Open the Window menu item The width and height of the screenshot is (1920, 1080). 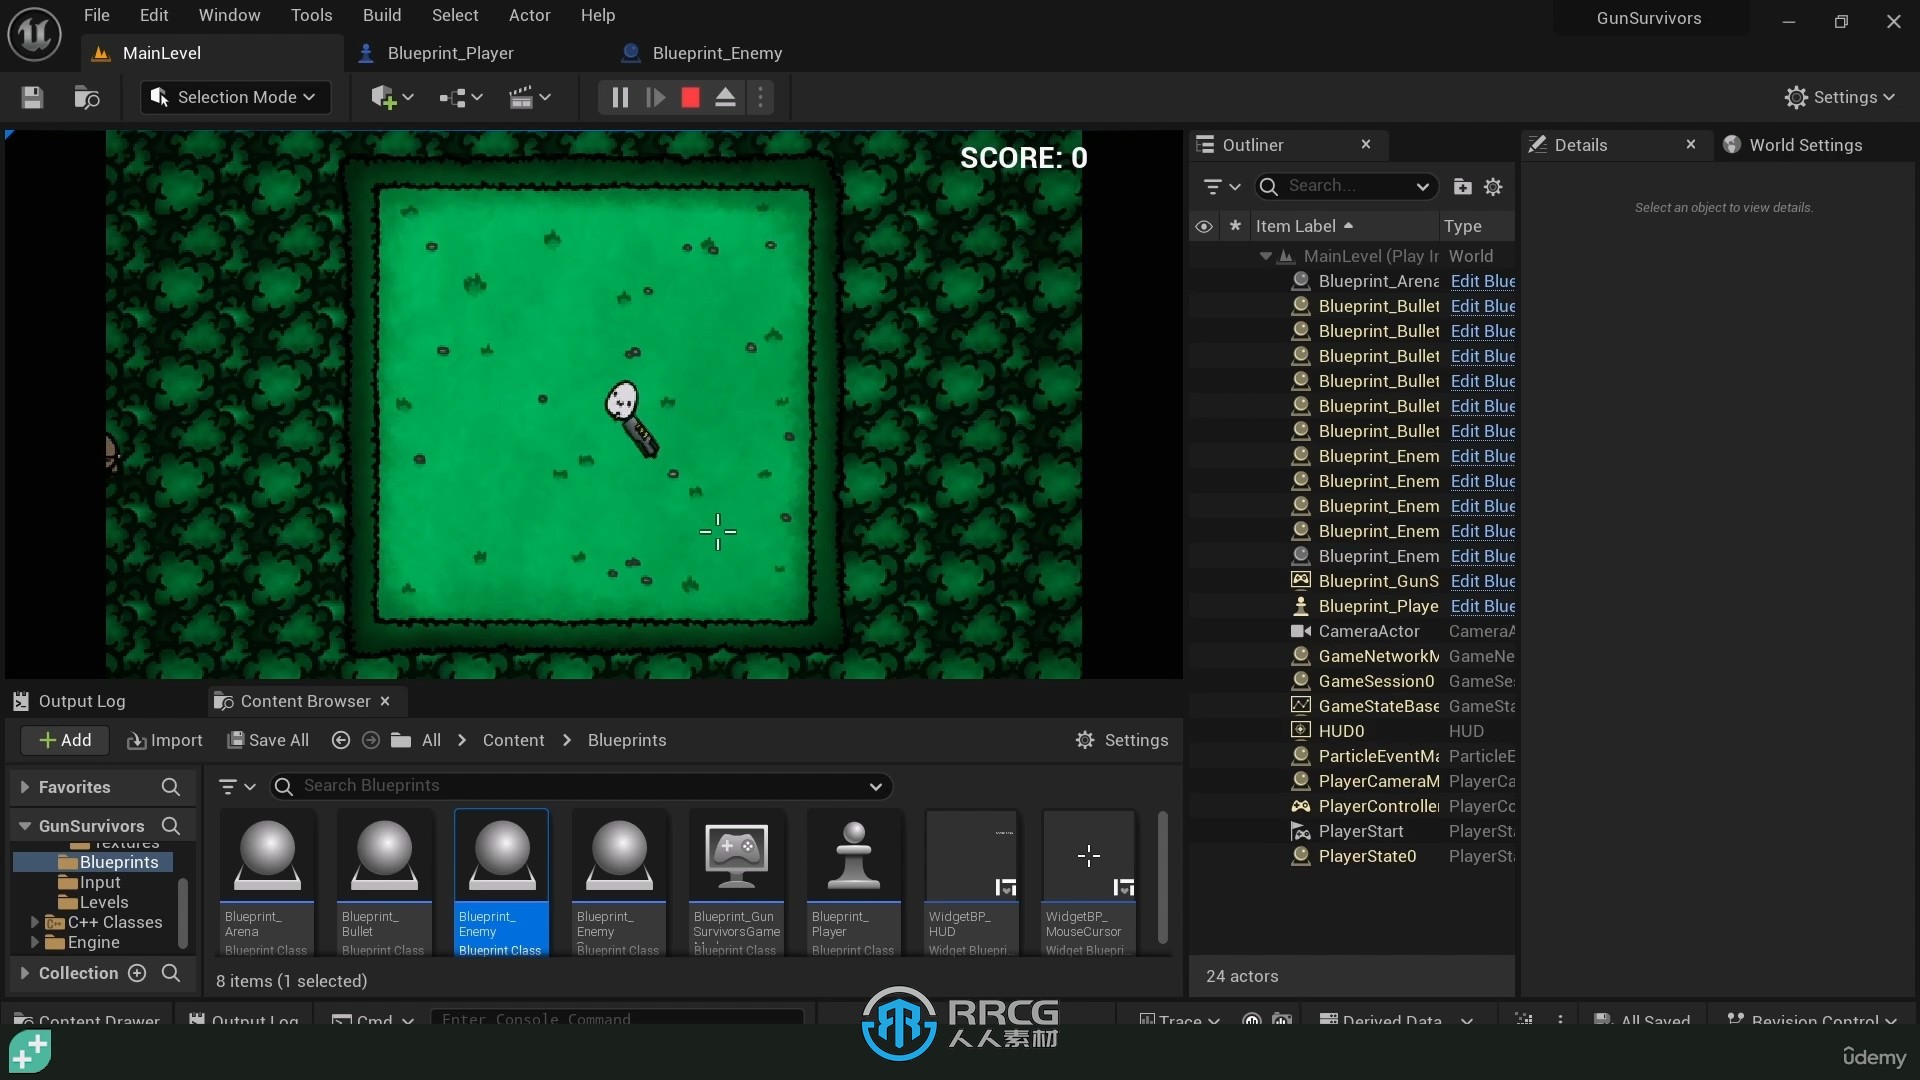pos(227,15)
